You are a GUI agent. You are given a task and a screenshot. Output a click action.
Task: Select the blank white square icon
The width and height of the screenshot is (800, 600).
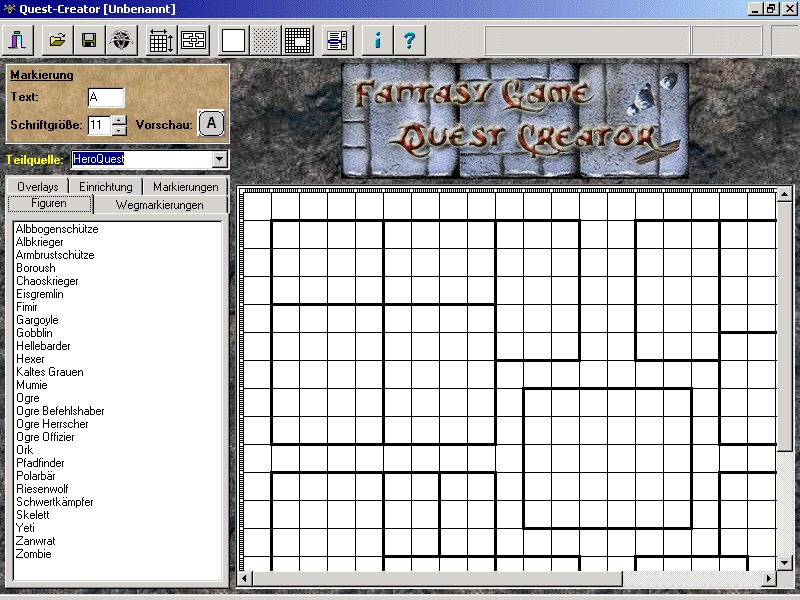click(x=233, y=40)
